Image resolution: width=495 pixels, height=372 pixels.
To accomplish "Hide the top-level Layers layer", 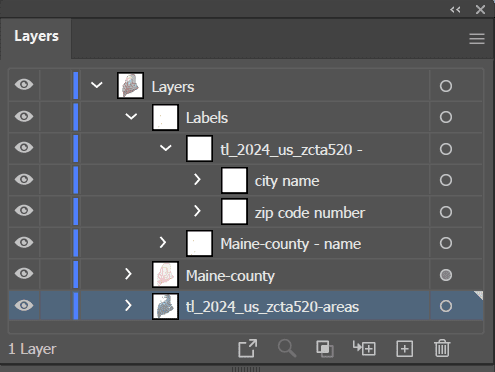I will click(24, 85).
